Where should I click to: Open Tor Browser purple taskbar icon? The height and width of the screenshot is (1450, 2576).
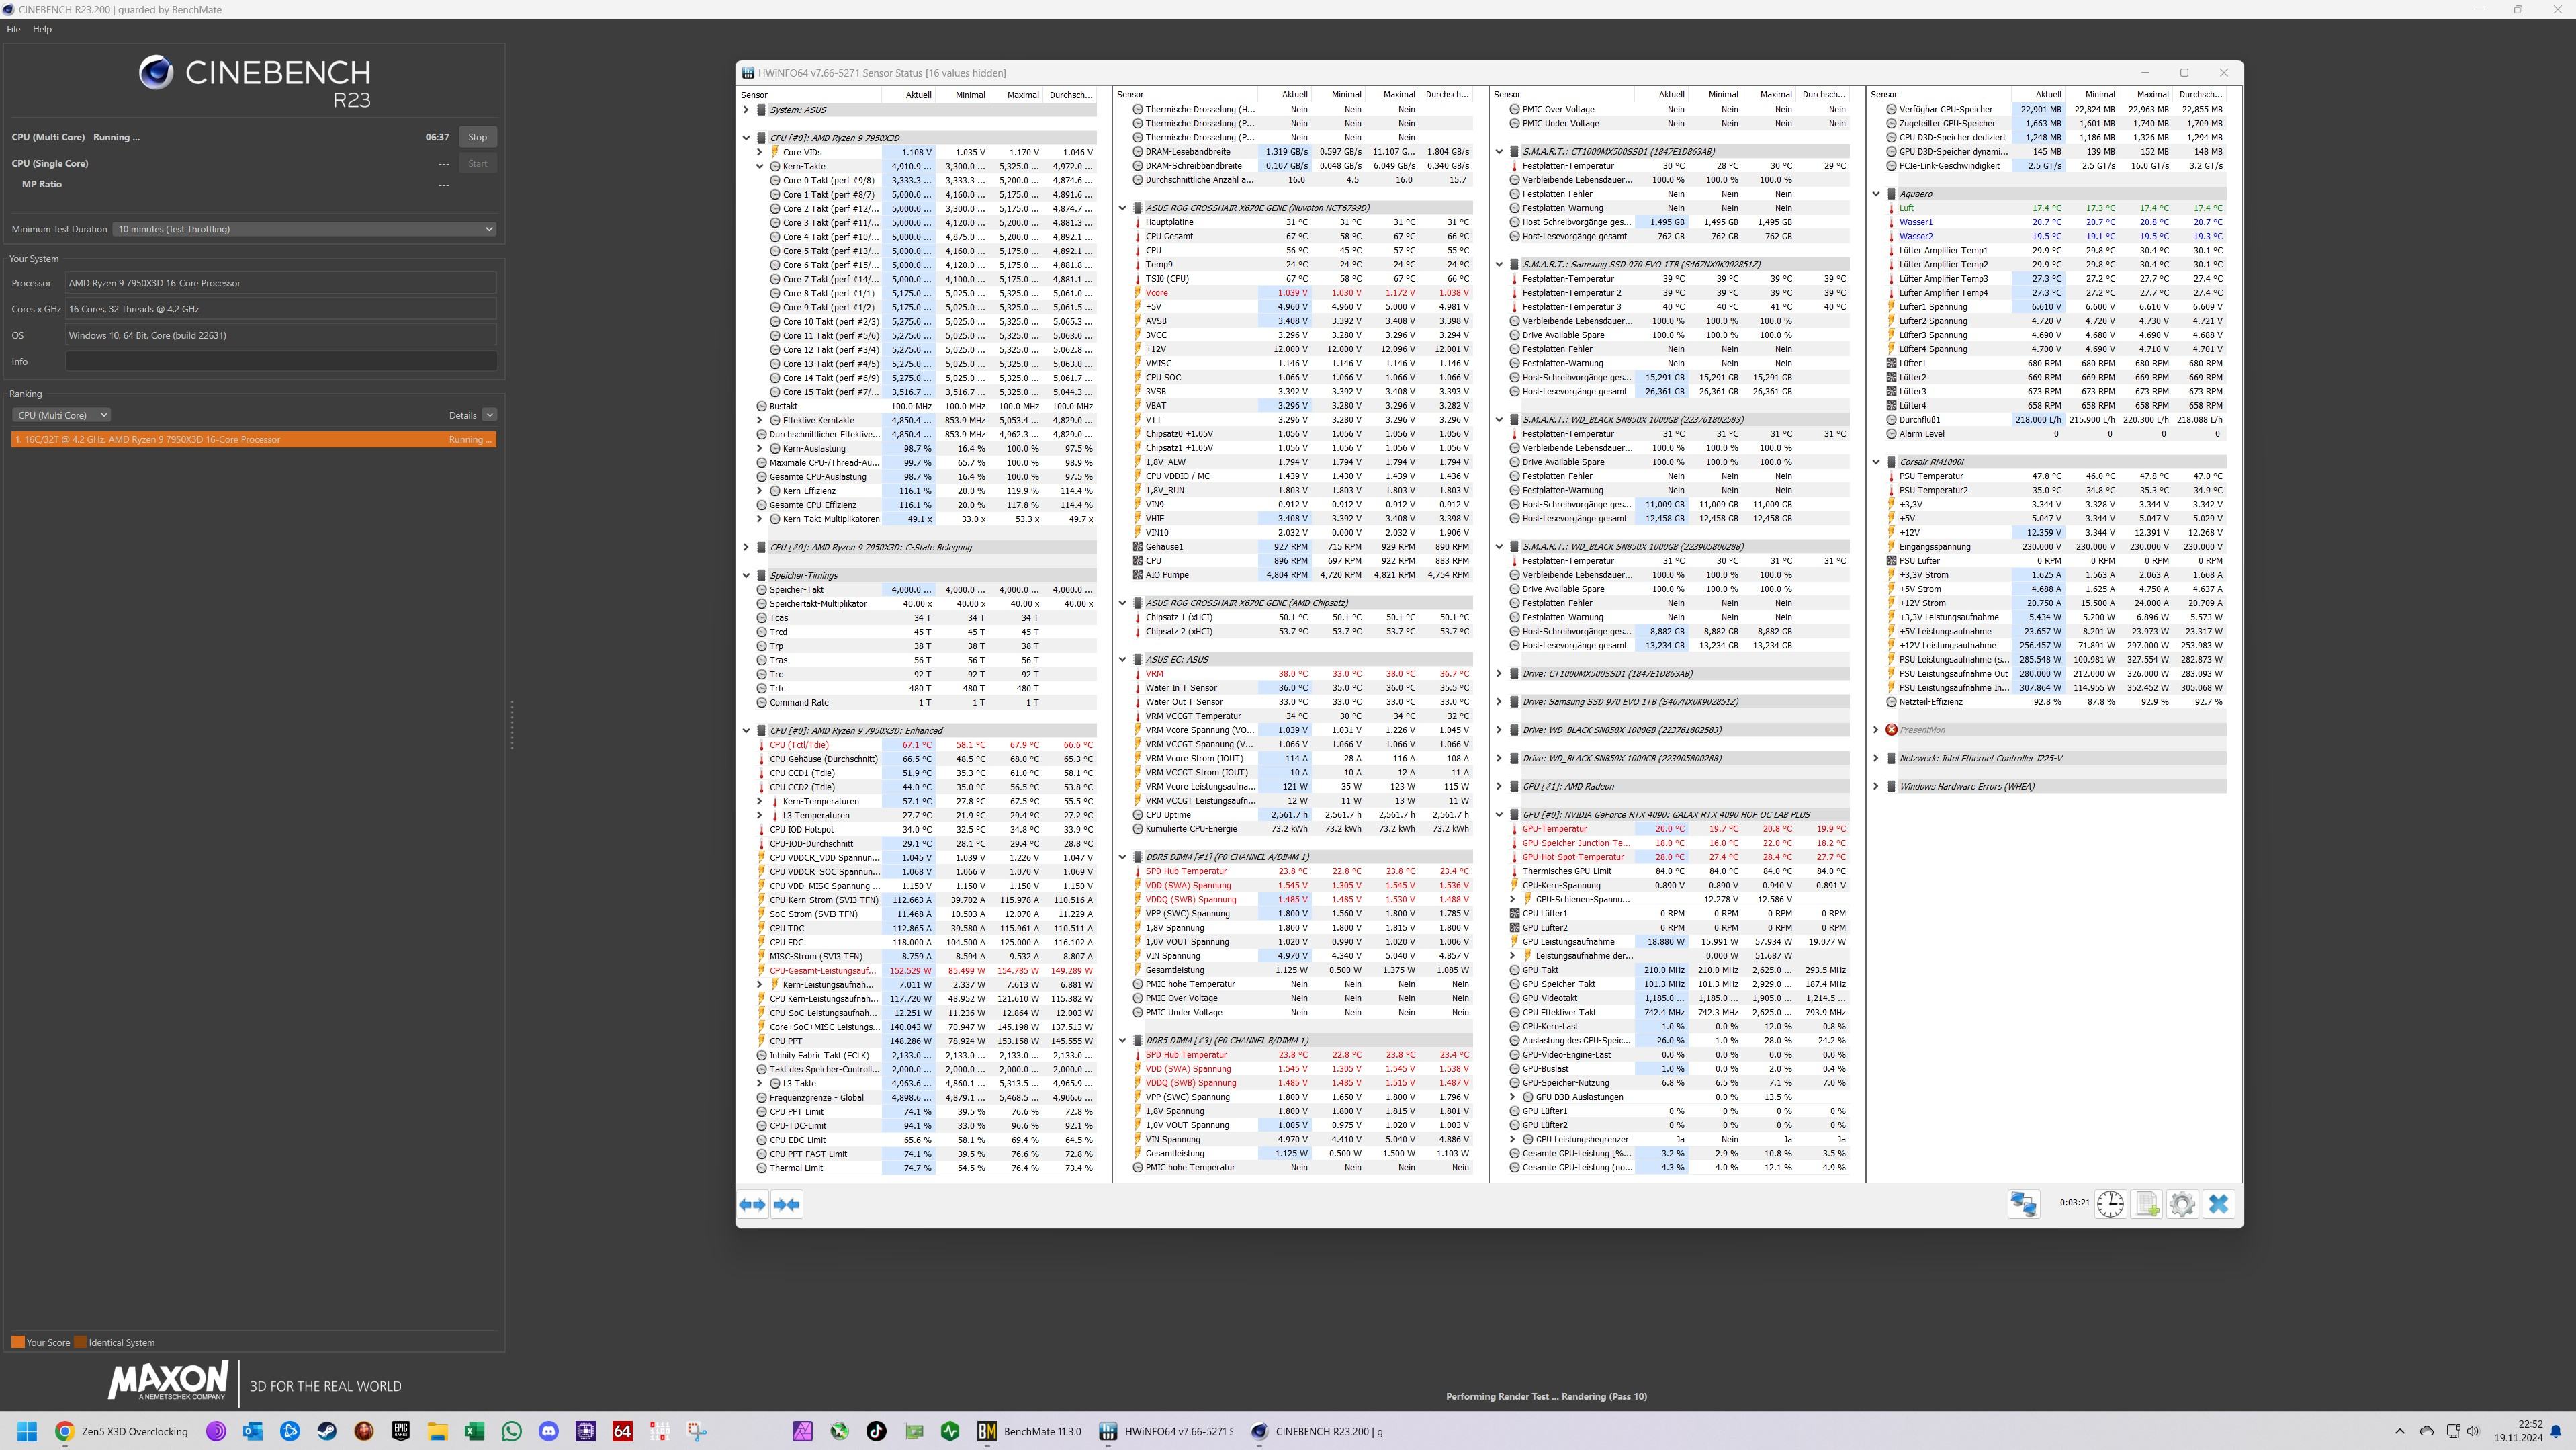tap(215, 1431)
